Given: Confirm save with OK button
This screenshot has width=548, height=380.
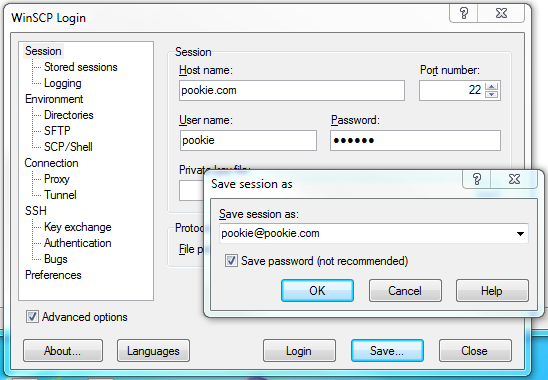Looking at the screenshot, I should tap(317, 291).
